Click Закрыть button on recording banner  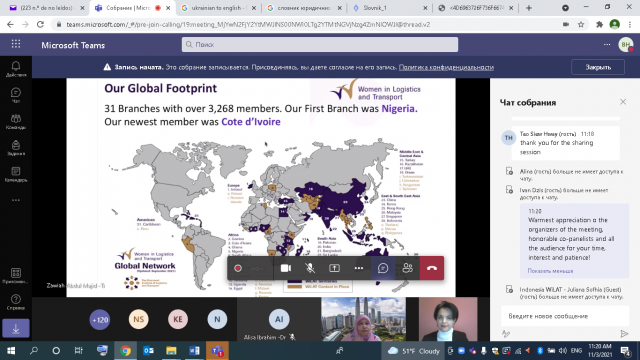tap(598, 67)
